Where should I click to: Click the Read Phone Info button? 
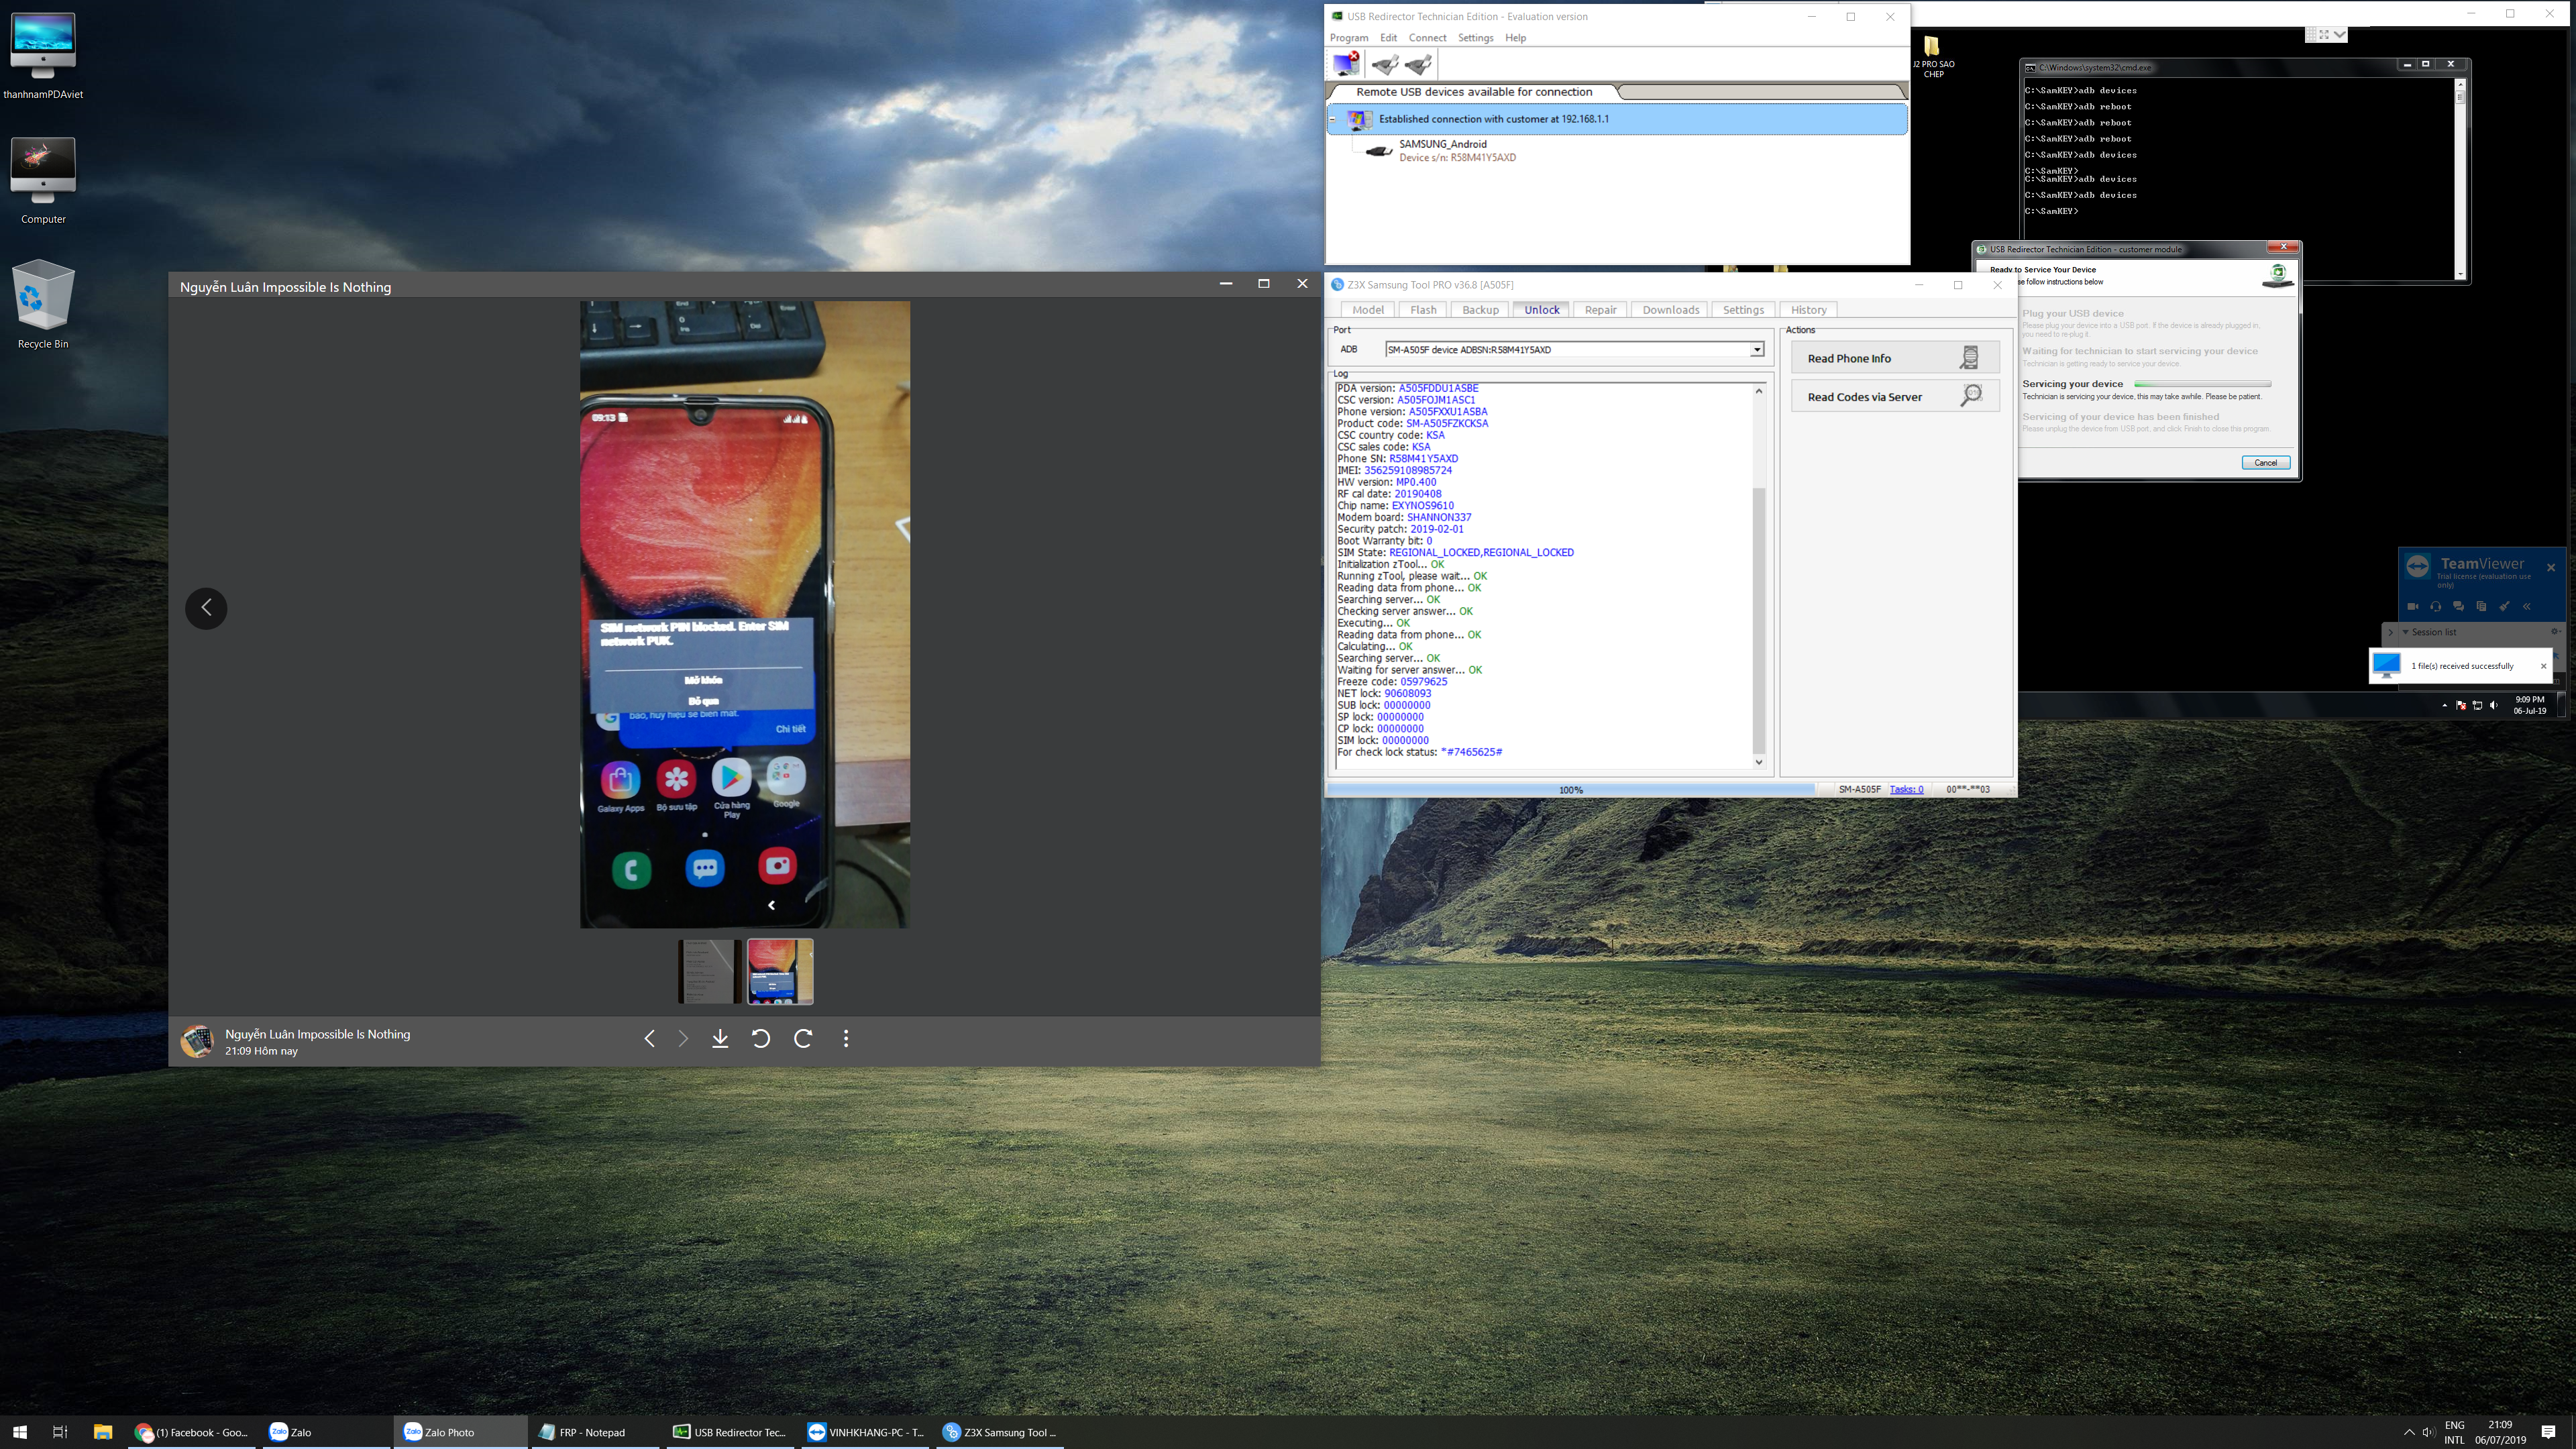pyautogui.click(x=1895, y=358)
